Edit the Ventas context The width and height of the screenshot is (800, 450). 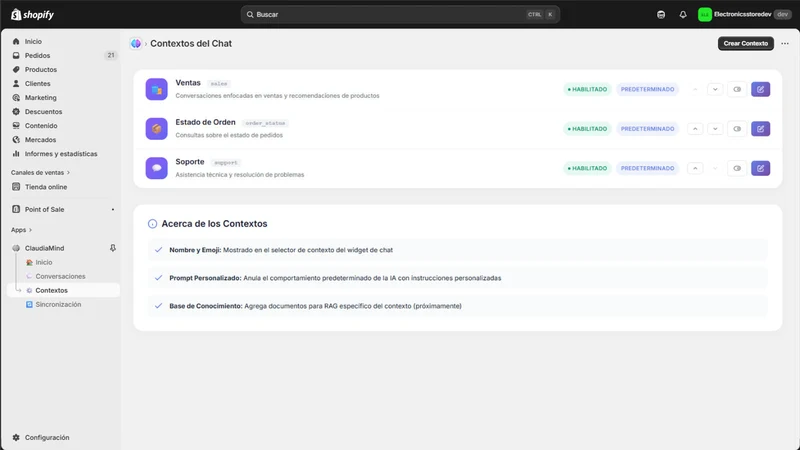(760, 89)
